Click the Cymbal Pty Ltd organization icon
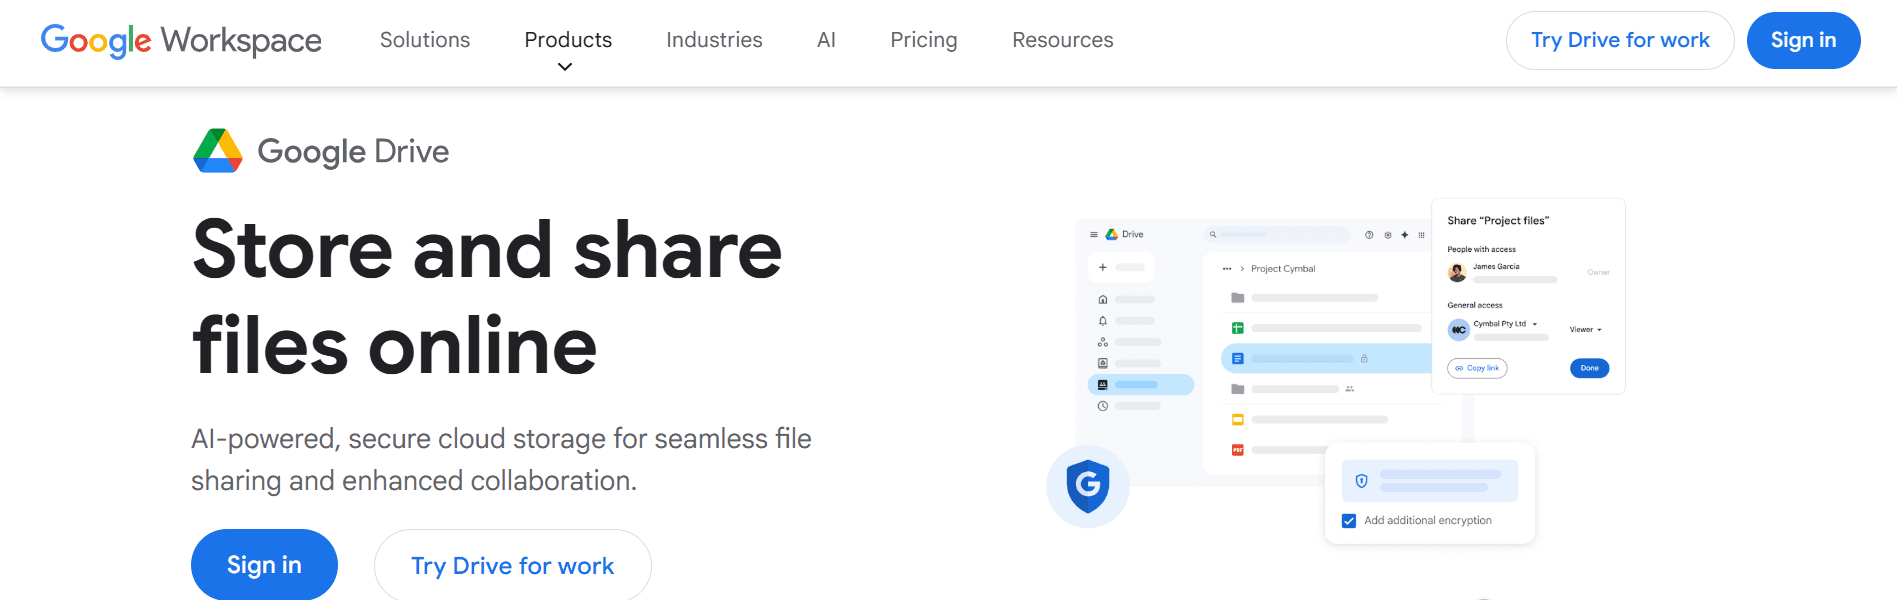Image resolution: width=1898 pixels, height=600 pixels. tap(1458, 329)
